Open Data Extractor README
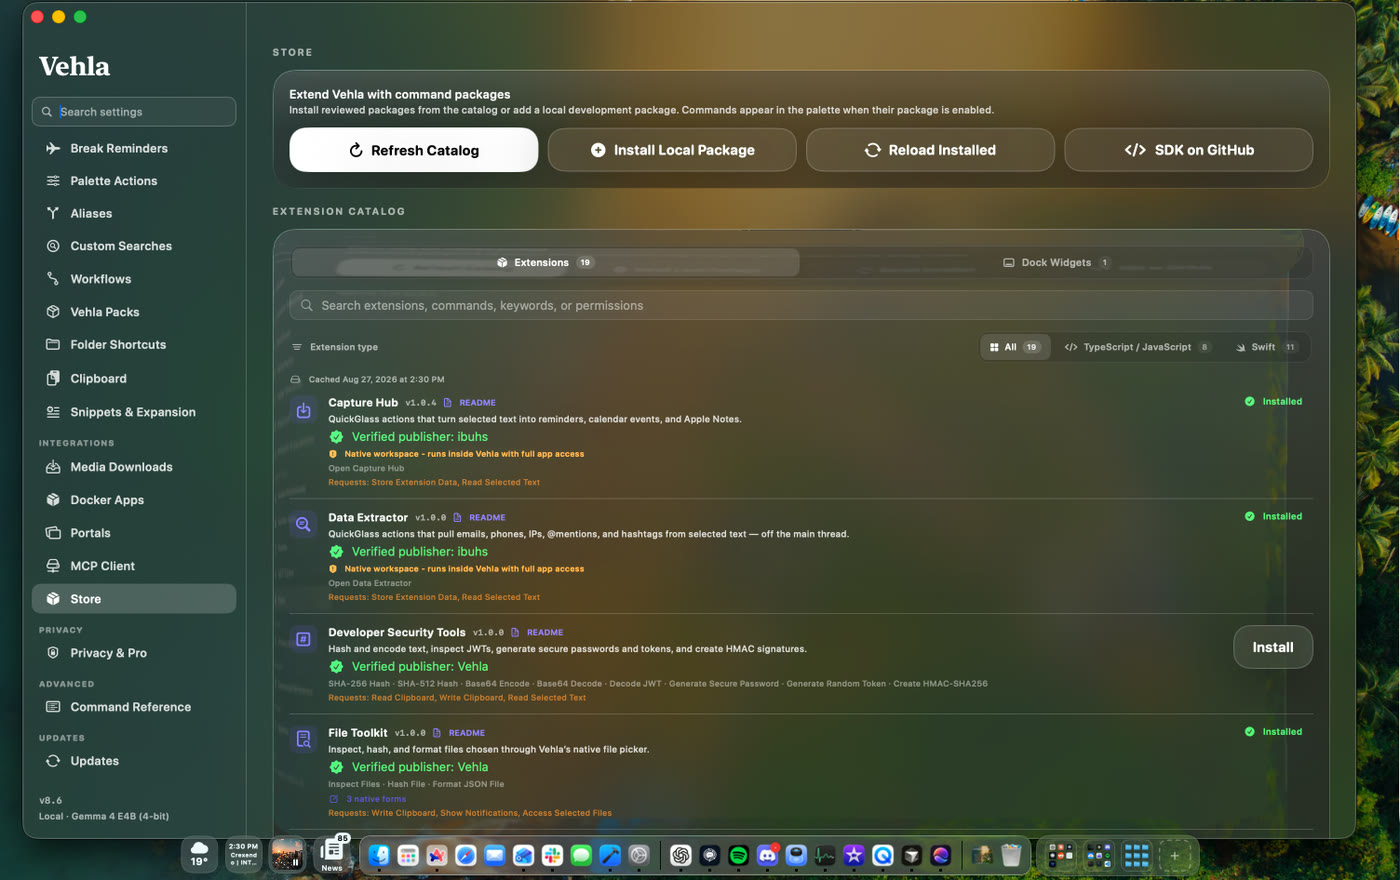The height and width of the screenshot is (880, 1400). 480,518
